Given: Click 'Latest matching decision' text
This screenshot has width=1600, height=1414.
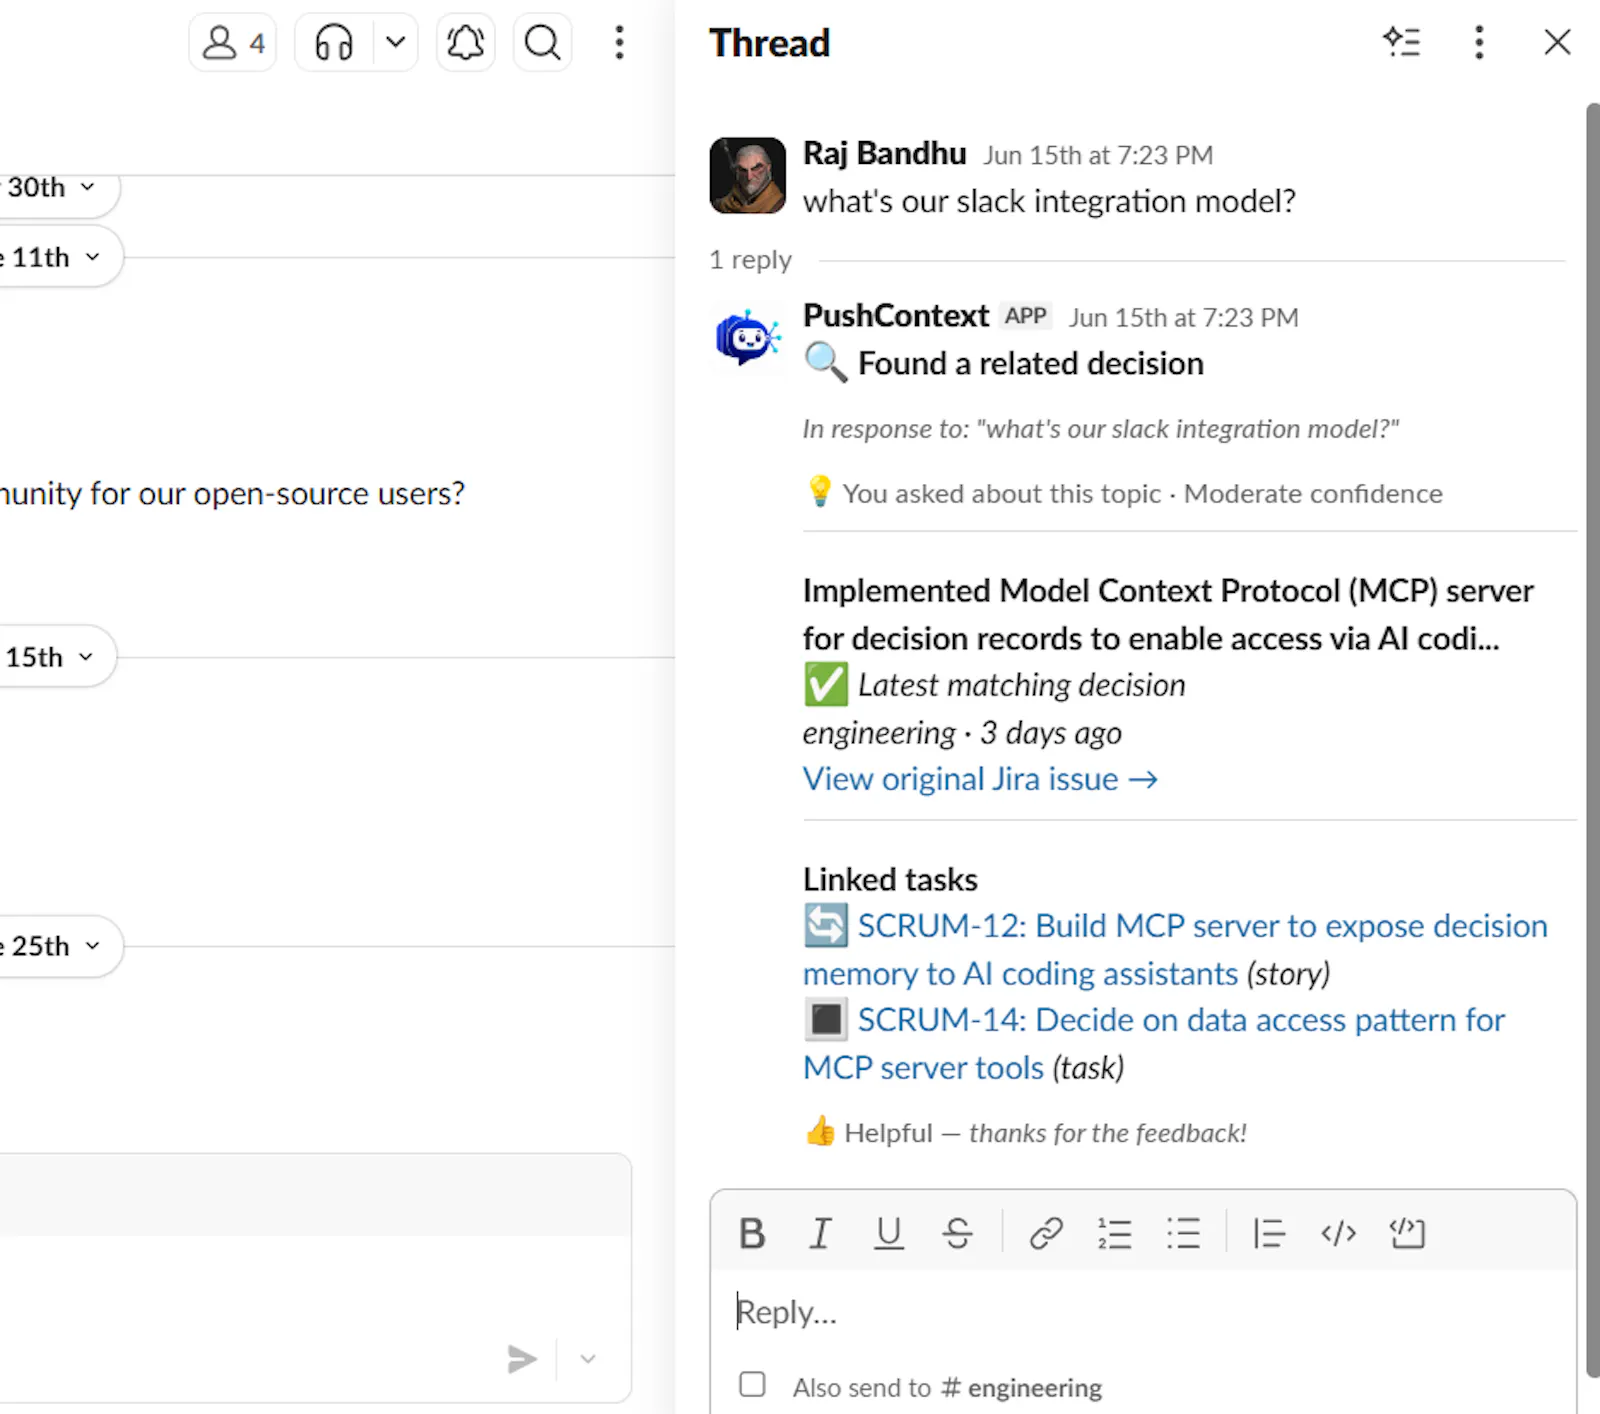Looking at the screenshot, I should point(1021,685).
